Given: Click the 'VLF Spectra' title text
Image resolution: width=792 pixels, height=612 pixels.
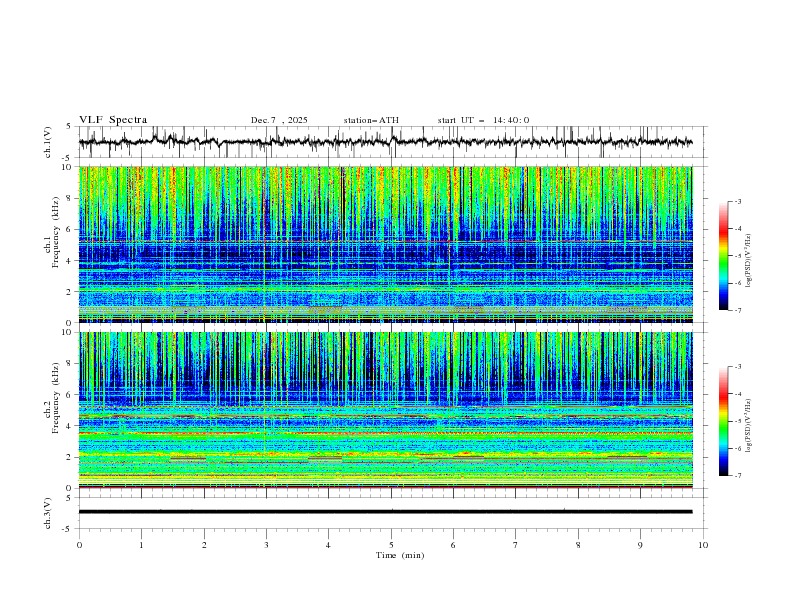Looking at the screenshot, I should pos(113,120).
